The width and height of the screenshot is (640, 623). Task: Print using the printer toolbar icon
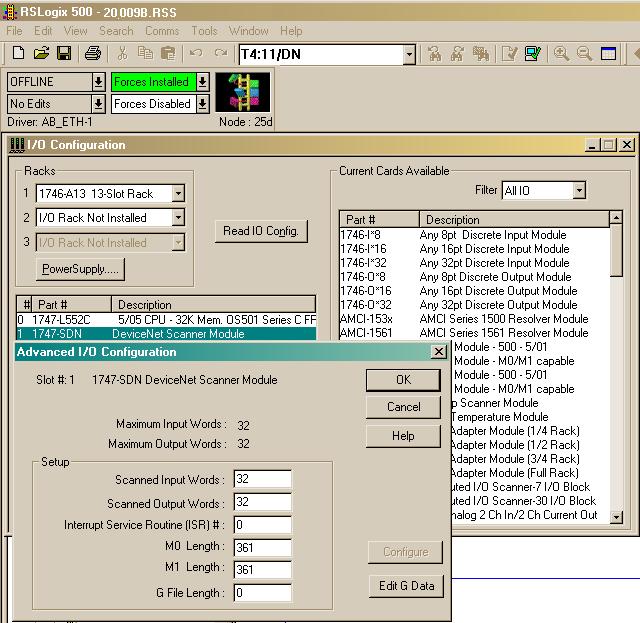click(x=93, y=53)
